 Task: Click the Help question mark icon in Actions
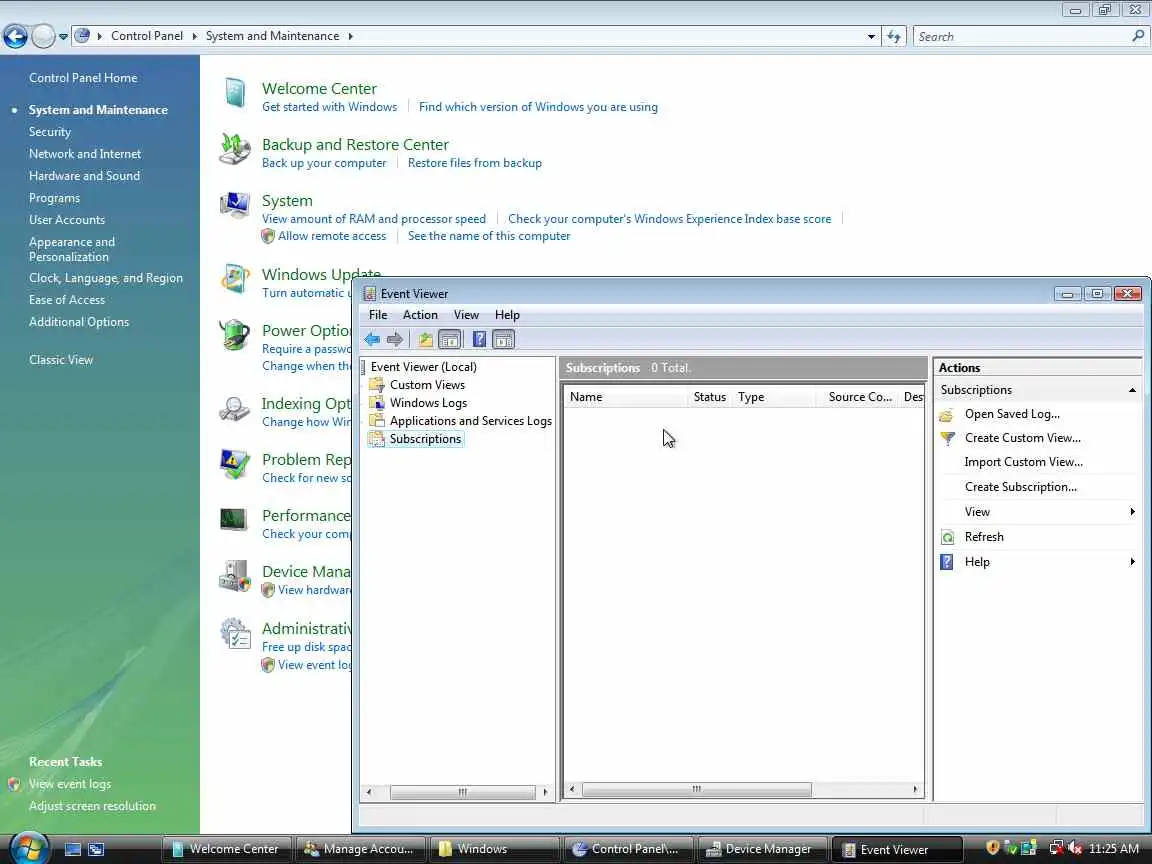pos(947,562)
